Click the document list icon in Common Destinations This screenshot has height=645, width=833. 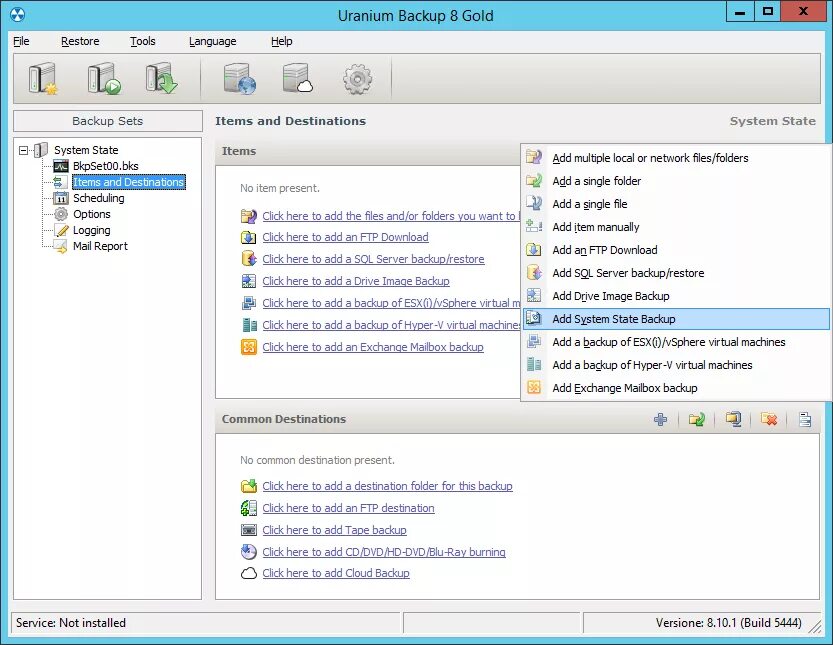(805, 419)
